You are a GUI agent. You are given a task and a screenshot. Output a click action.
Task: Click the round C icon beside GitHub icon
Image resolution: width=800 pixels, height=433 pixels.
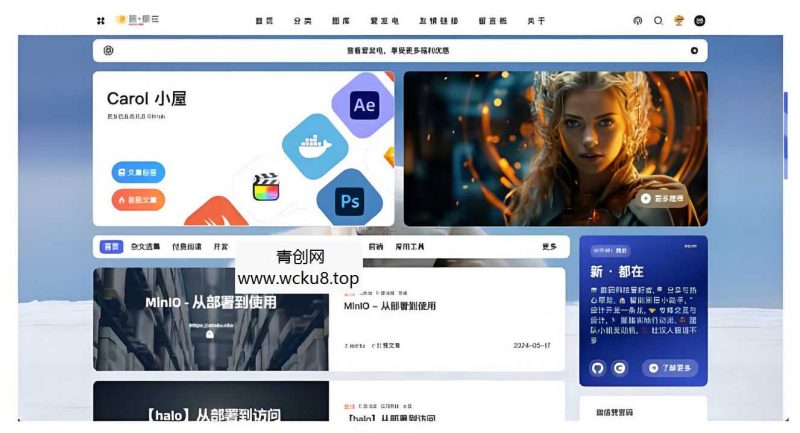[619, 368]
